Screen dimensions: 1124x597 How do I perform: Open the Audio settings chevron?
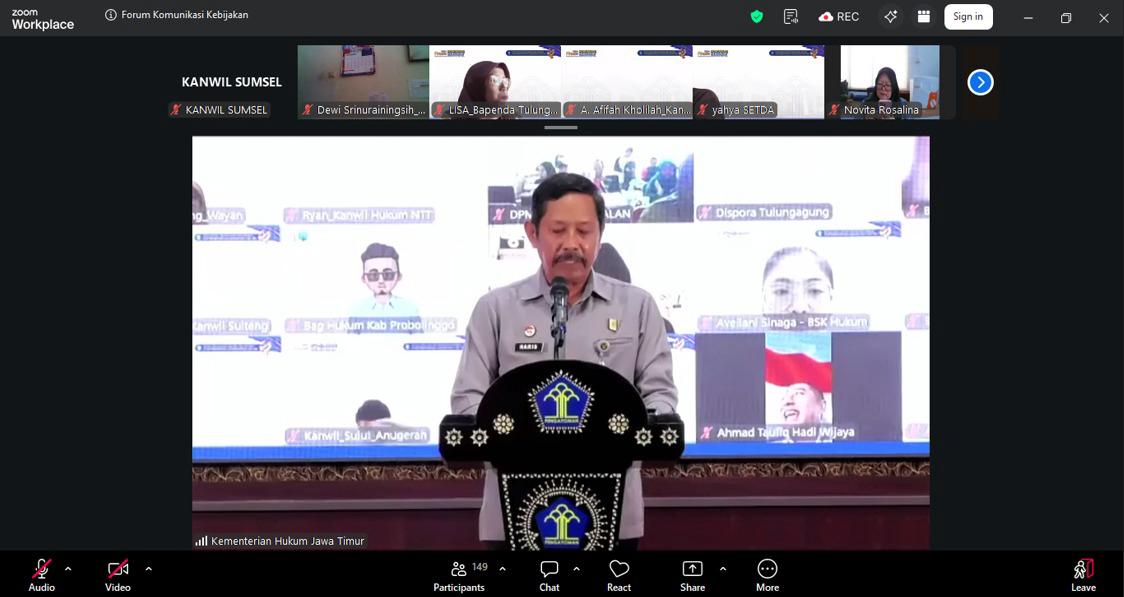[x=67, y=567]
